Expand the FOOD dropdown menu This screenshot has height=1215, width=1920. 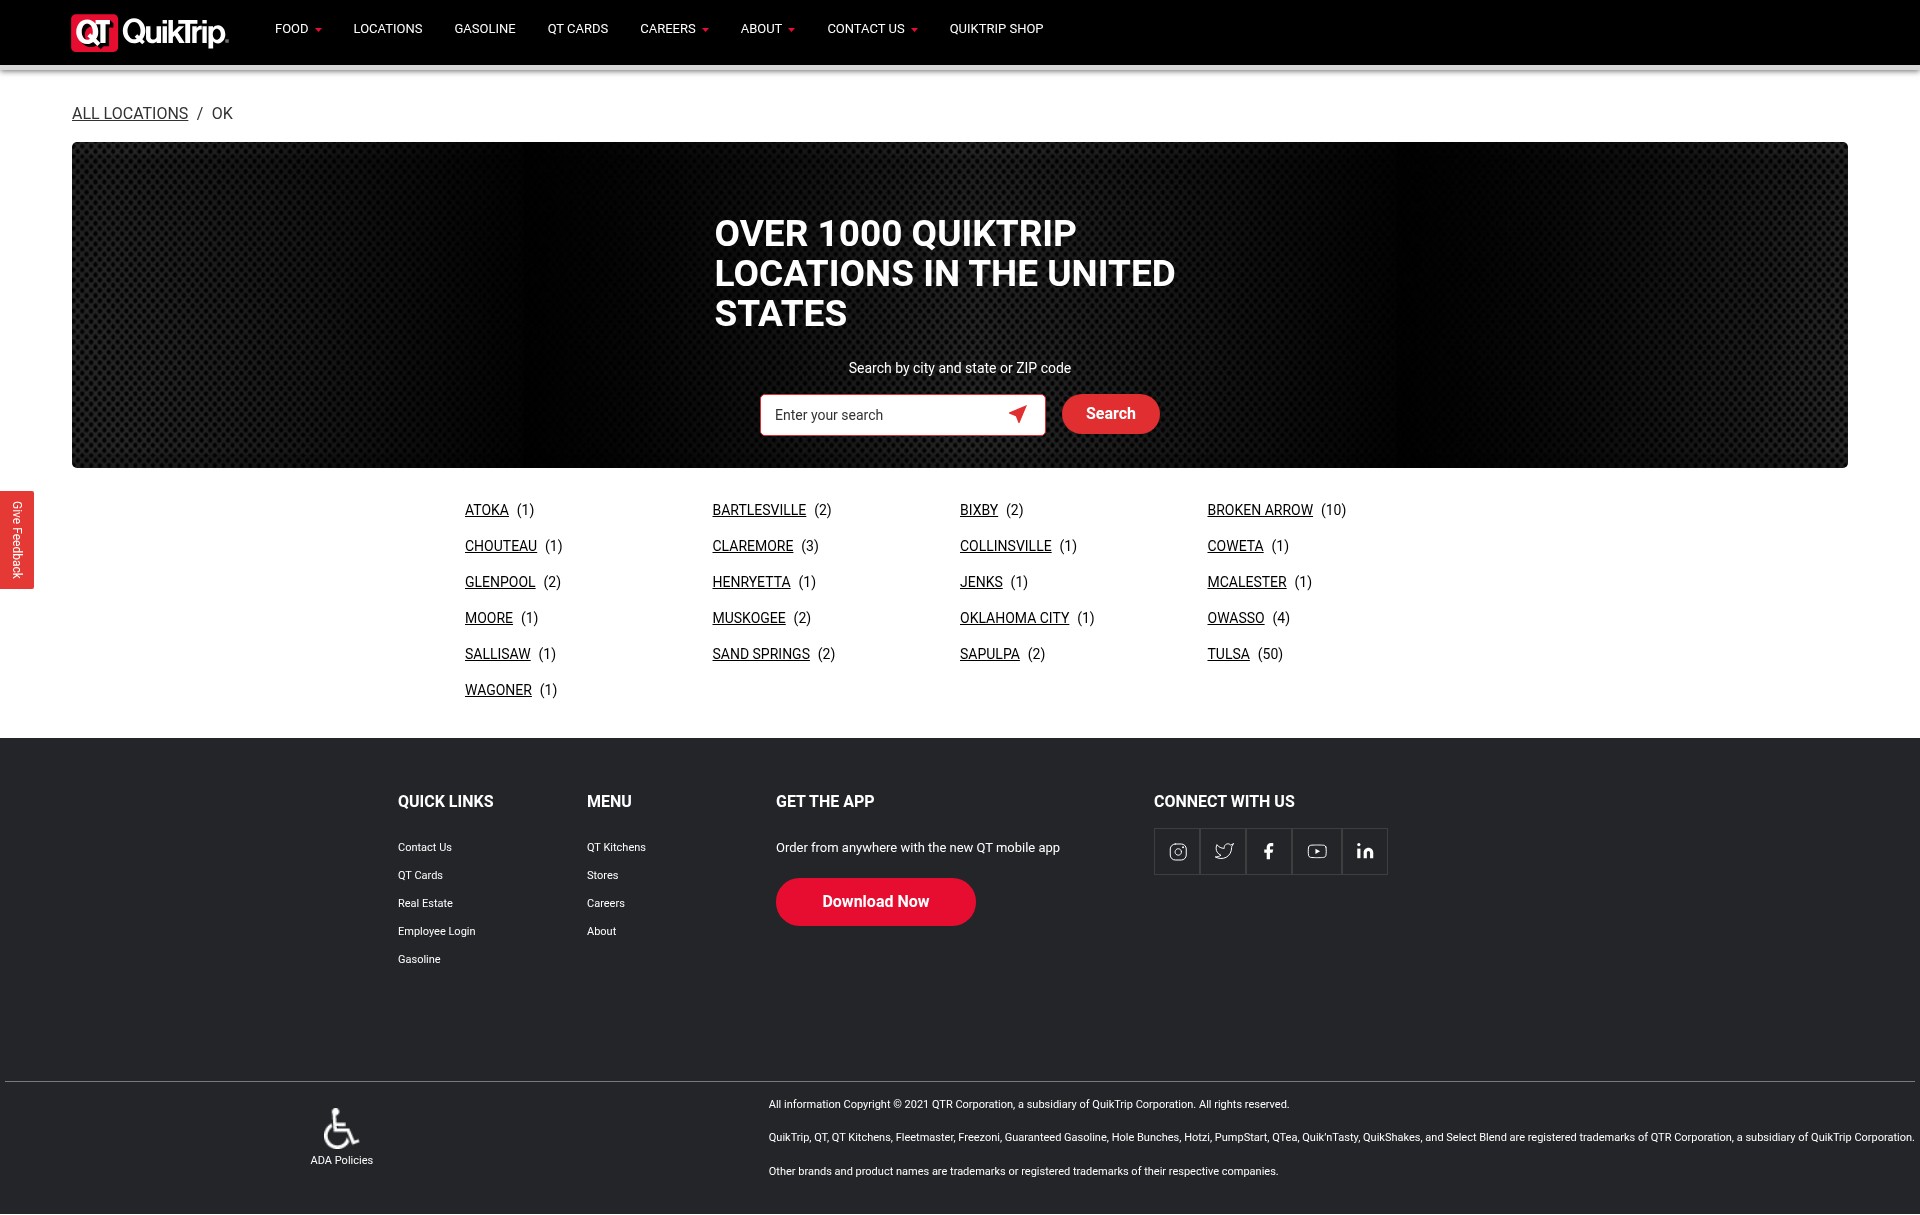click(298, 29)
